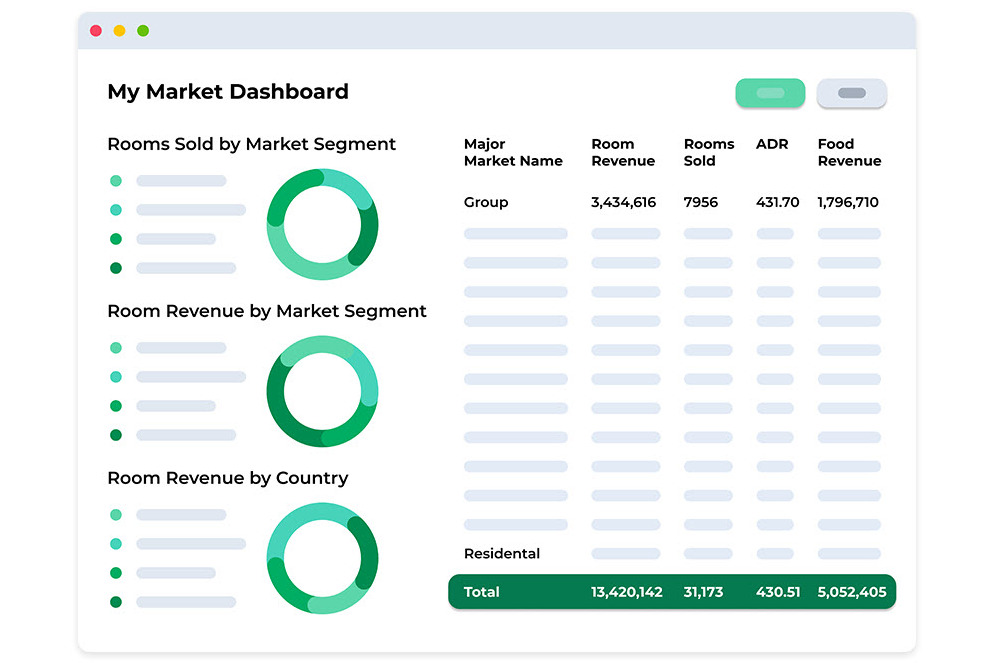This screenshot has height=663, width=994.
Task: Sort table by Rooms Sold column header
Action: pos(709,152)
